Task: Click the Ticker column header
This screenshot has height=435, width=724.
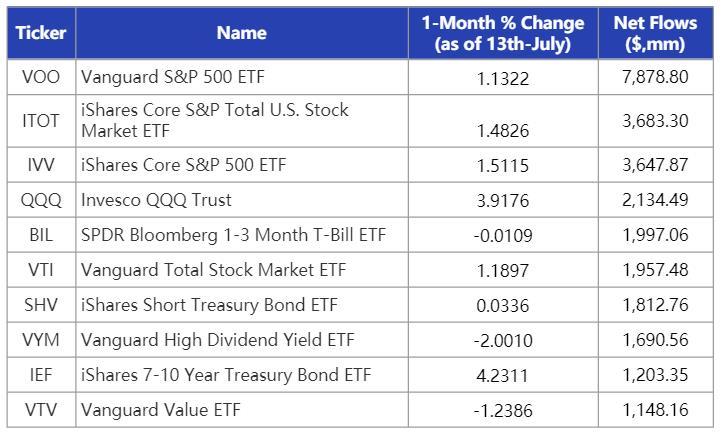Action: [x=40, y=33]
